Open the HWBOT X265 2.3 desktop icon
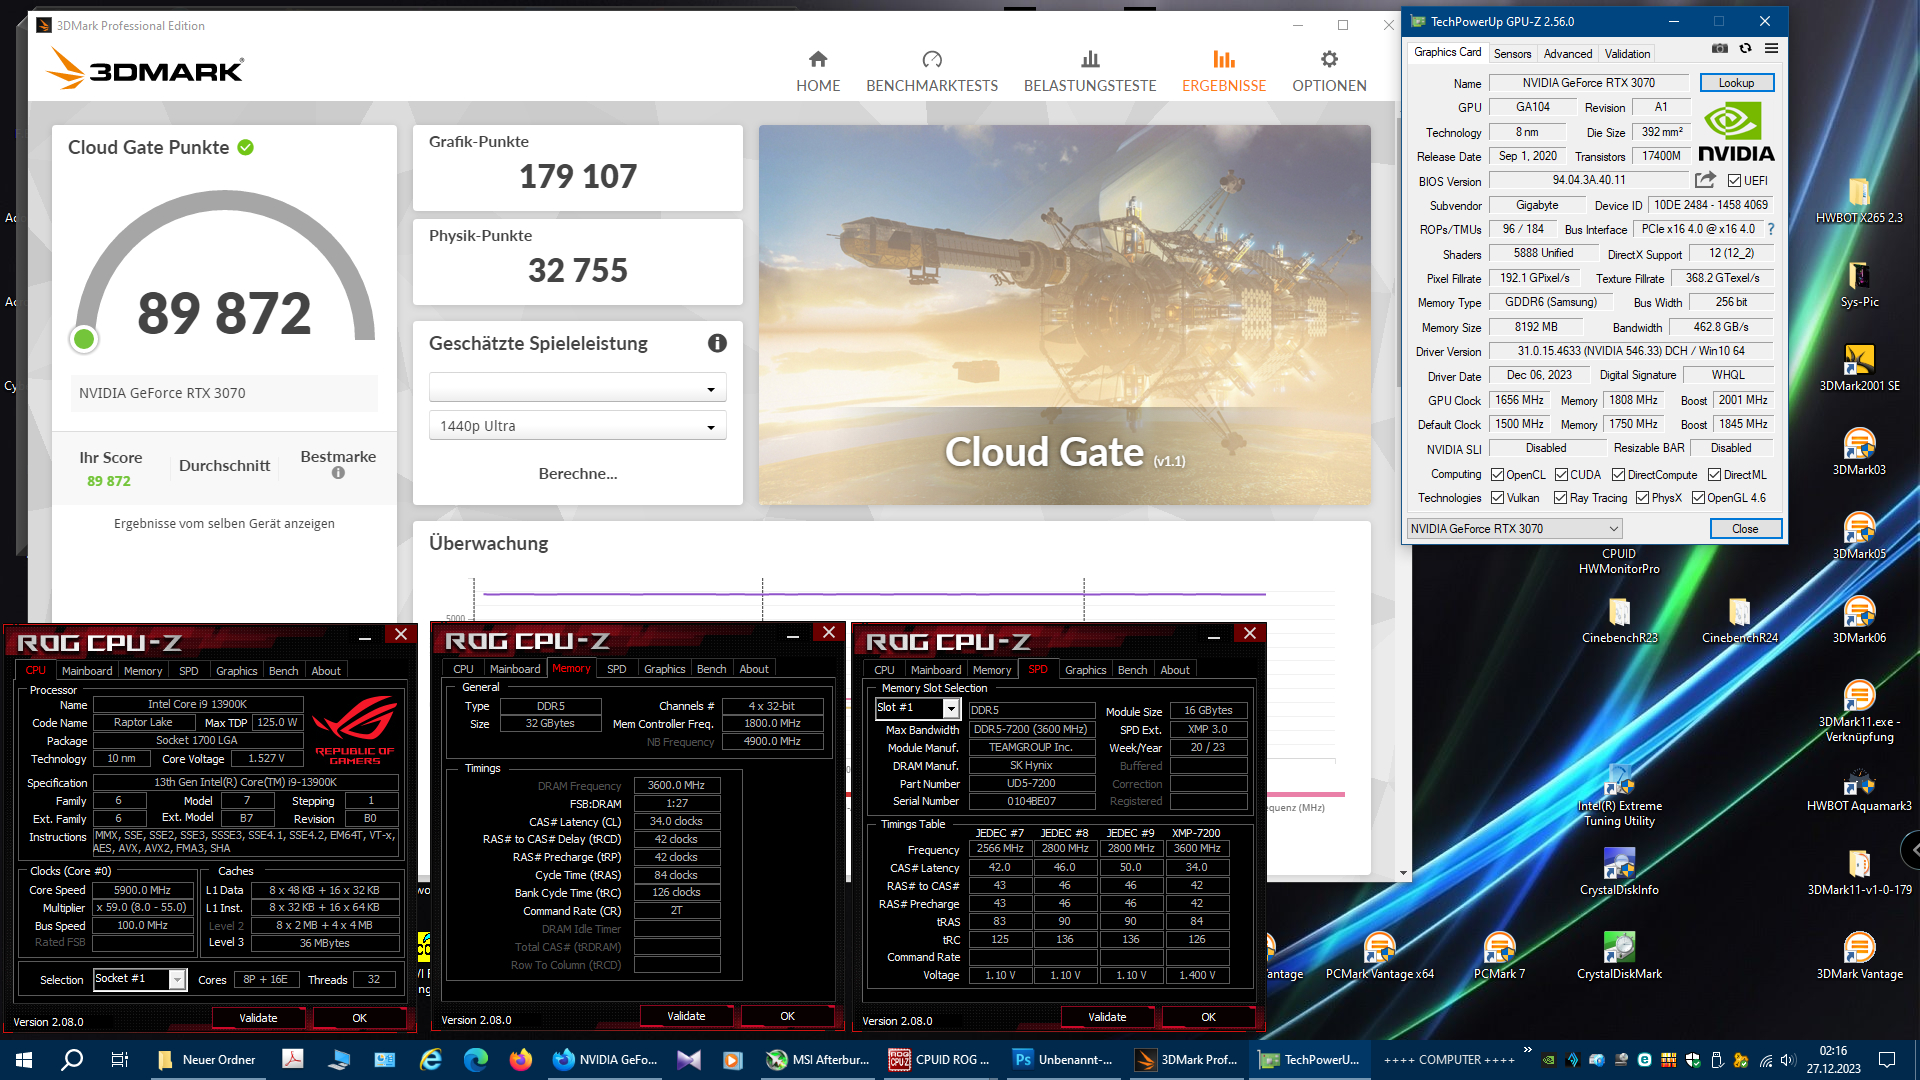This screenshot has width=1920, height=1080. [x=1859, y=200]
